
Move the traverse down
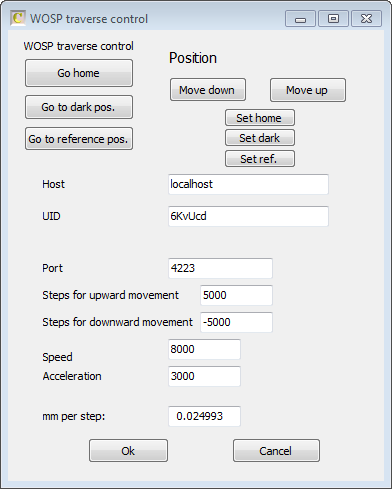tap(208, 90)
